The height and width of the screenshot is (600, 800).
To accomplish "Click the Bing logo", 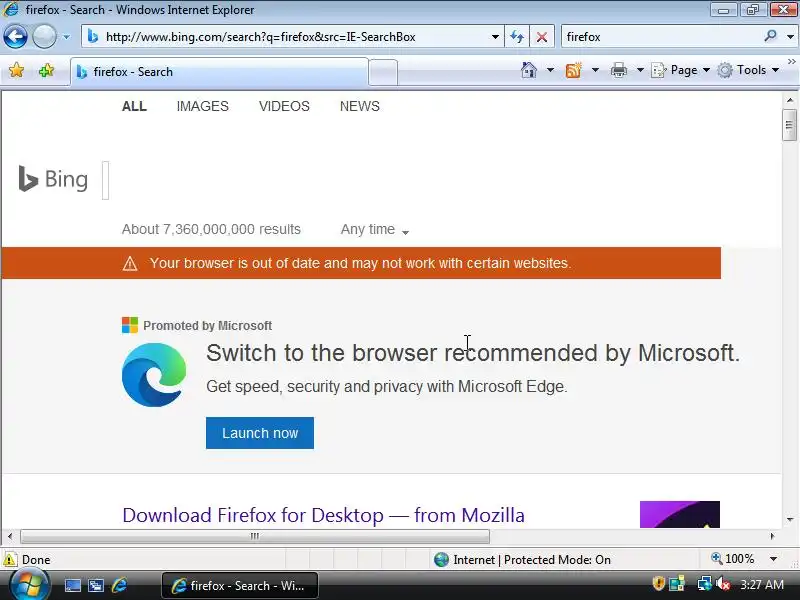I will [53, 179].
